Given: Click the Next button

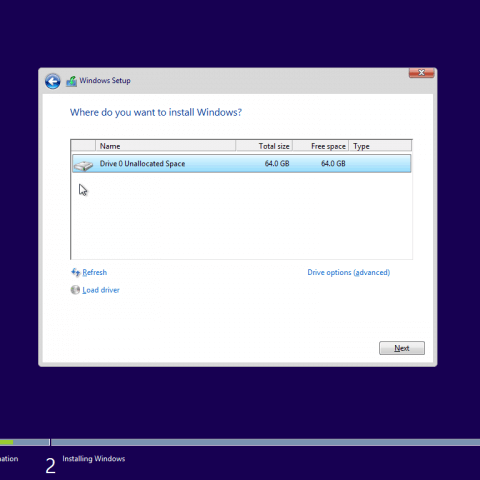Looking at the screenshot, I should (x=402, y=348).
